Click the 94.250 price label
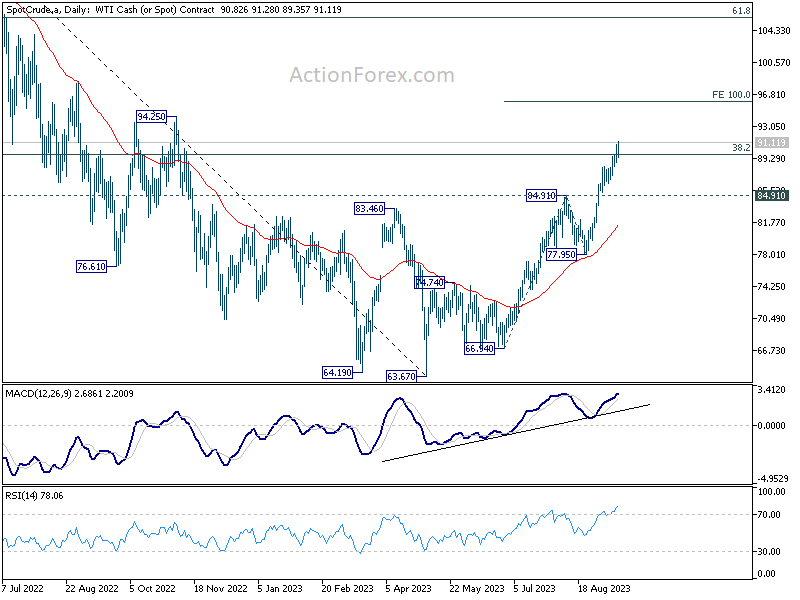This screenshot has width=800, height=600. pyautogui.click(x=152, y=117)
